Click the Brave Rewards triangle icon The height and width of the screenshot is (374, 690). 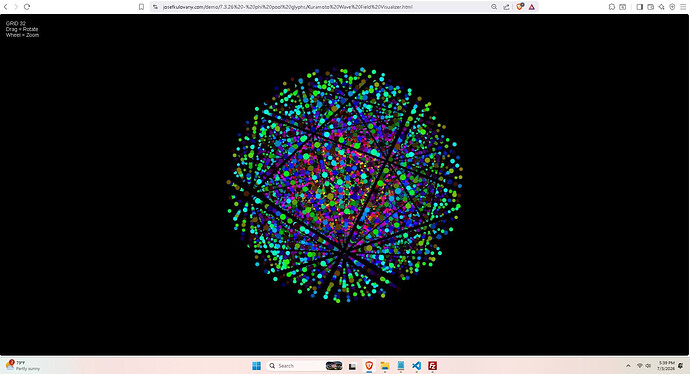pos(532,7)
